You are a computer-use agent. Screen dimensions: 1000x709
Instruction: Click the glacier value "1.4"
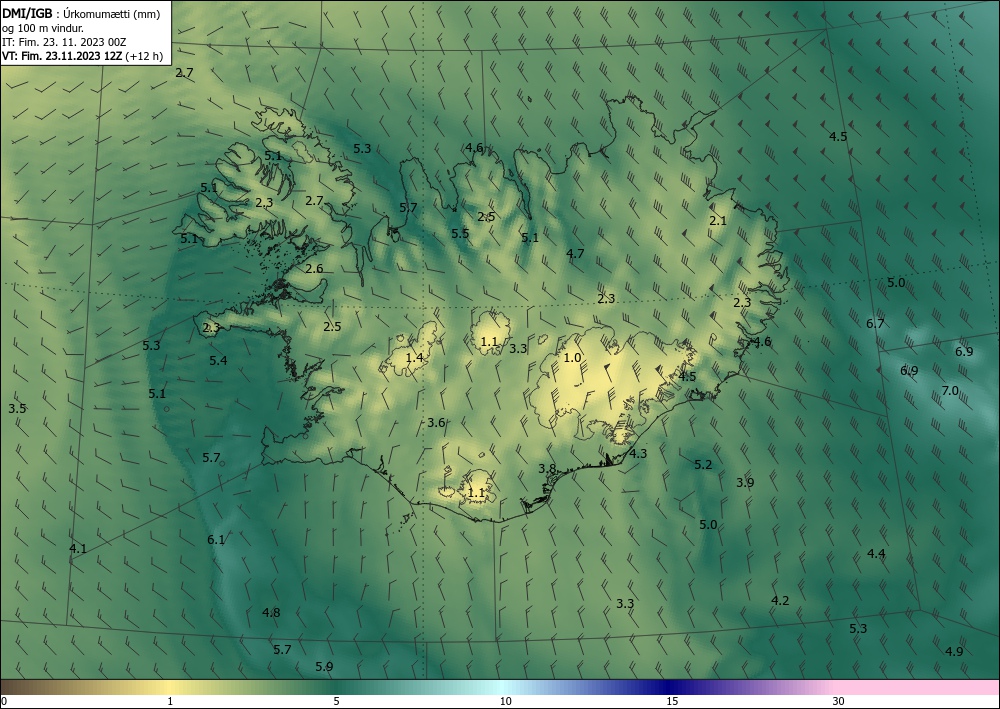[415, 358]
